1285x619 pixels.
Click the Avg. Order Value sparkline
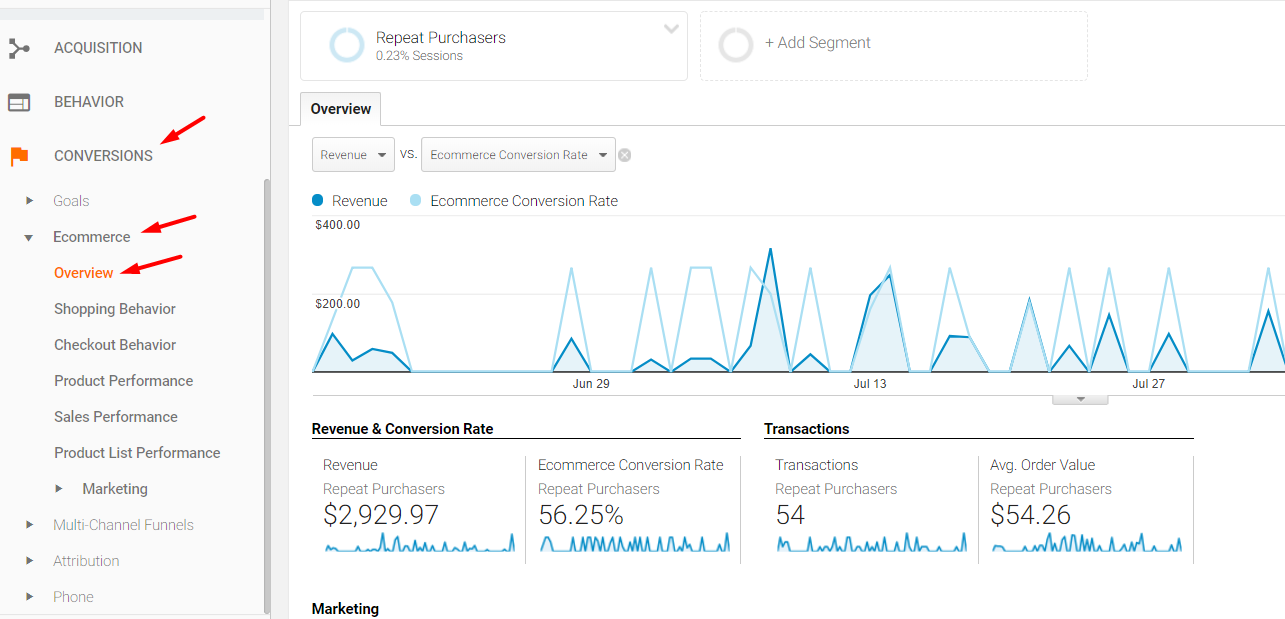click(x=1087, y=543)
